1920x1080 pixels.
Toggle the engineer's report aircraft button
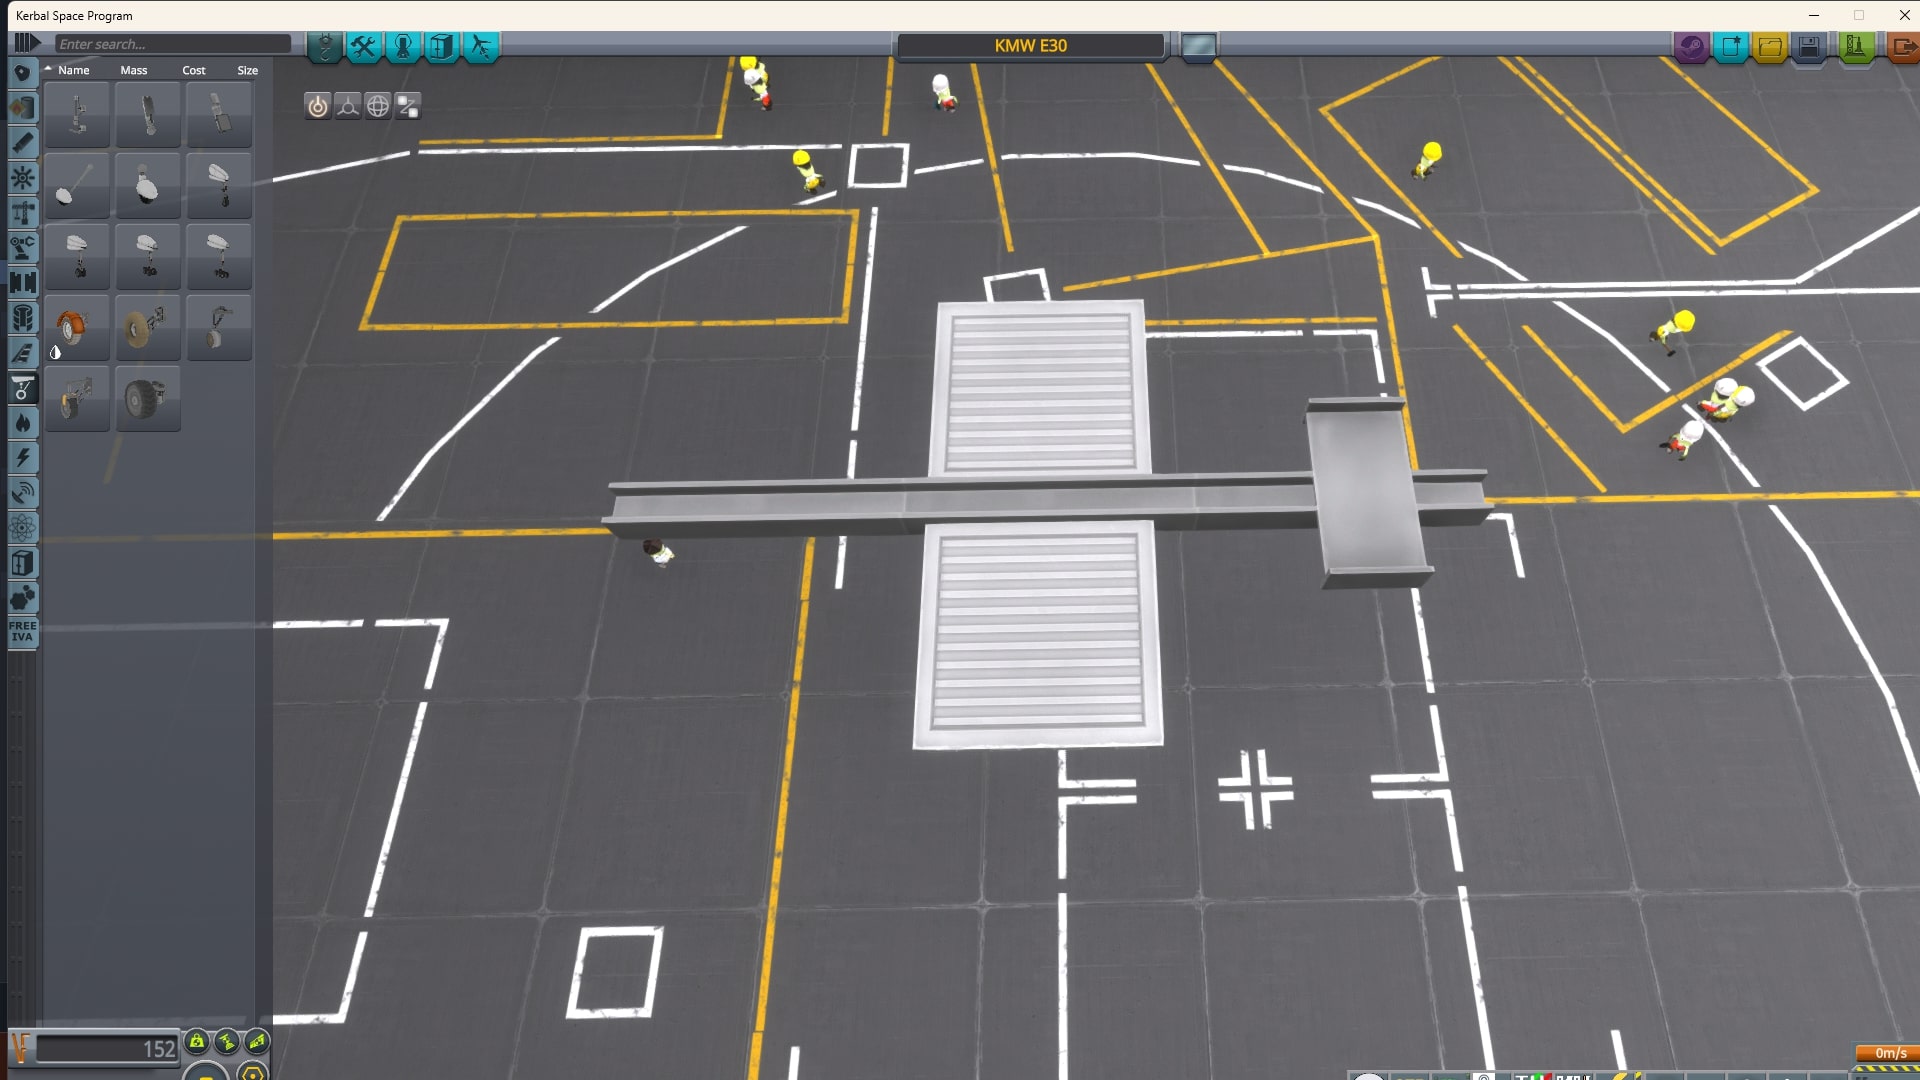click(480, 46)
